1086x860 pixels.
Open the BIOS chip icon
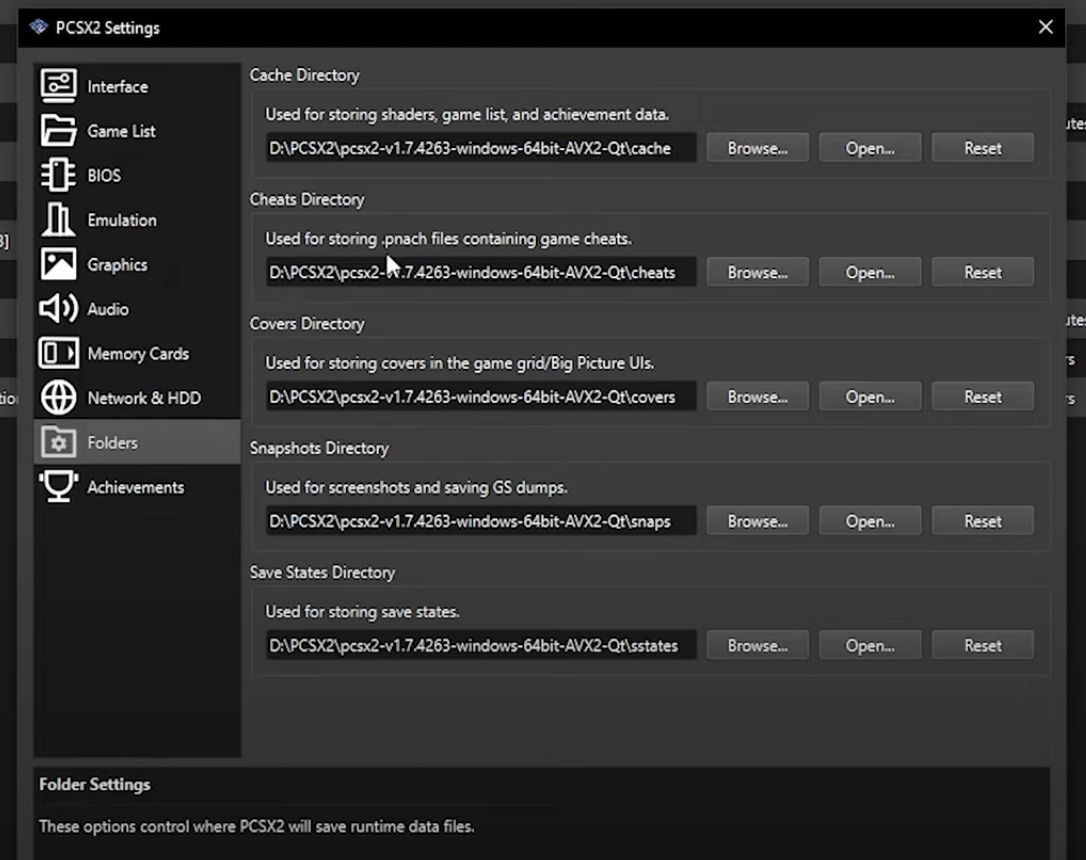(x=58, y=175)
